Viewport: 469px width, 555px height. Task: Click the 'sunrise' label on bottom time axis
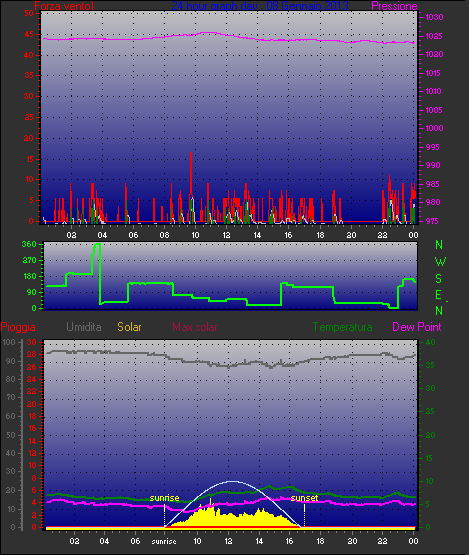(x=164, y=542)
